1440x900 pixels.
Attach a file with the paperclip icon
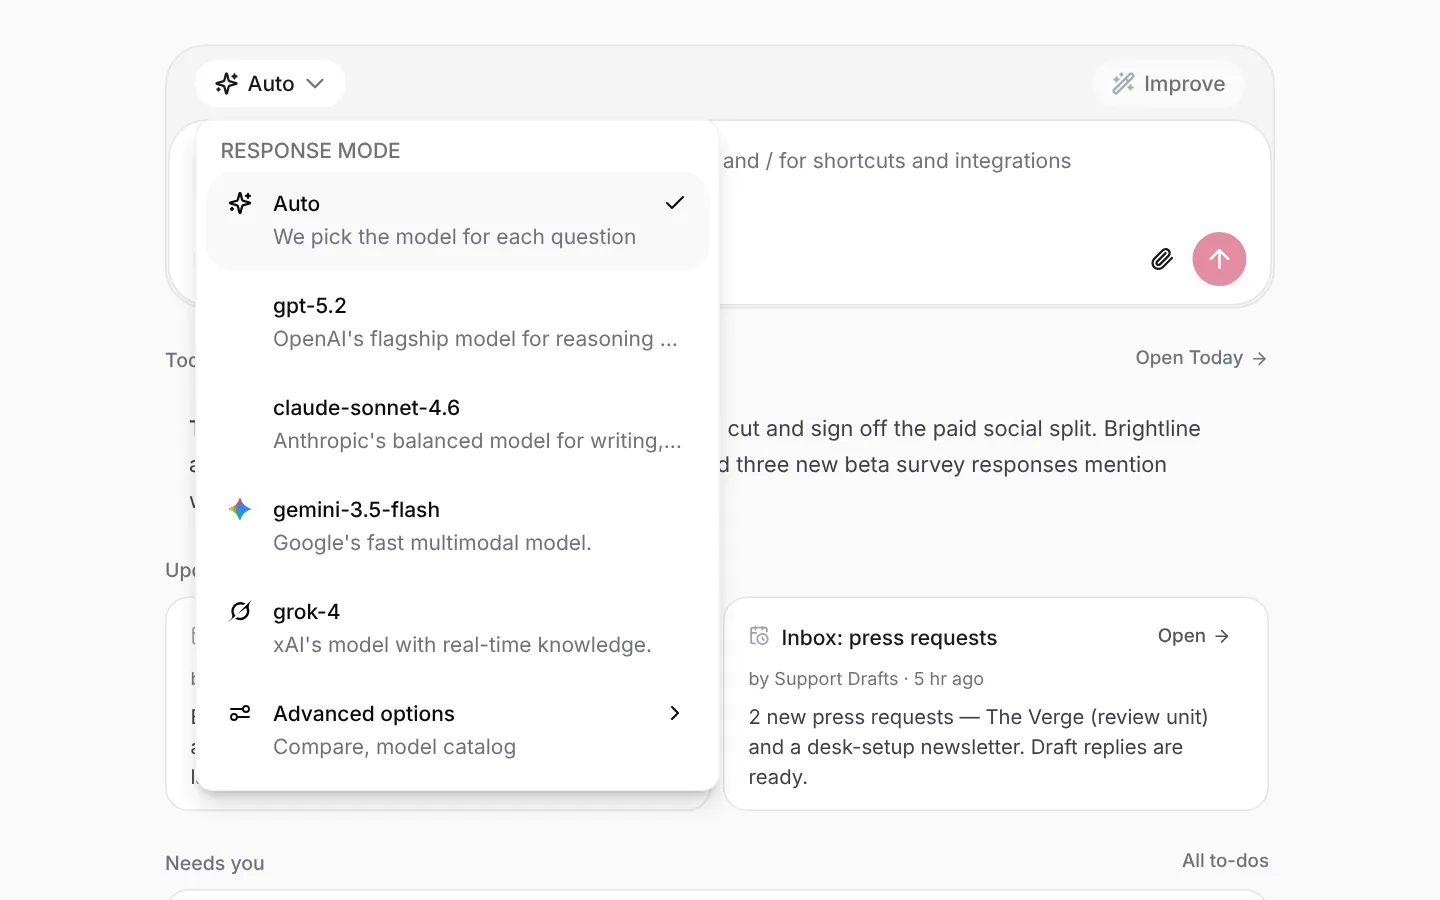pos(1161,260)
